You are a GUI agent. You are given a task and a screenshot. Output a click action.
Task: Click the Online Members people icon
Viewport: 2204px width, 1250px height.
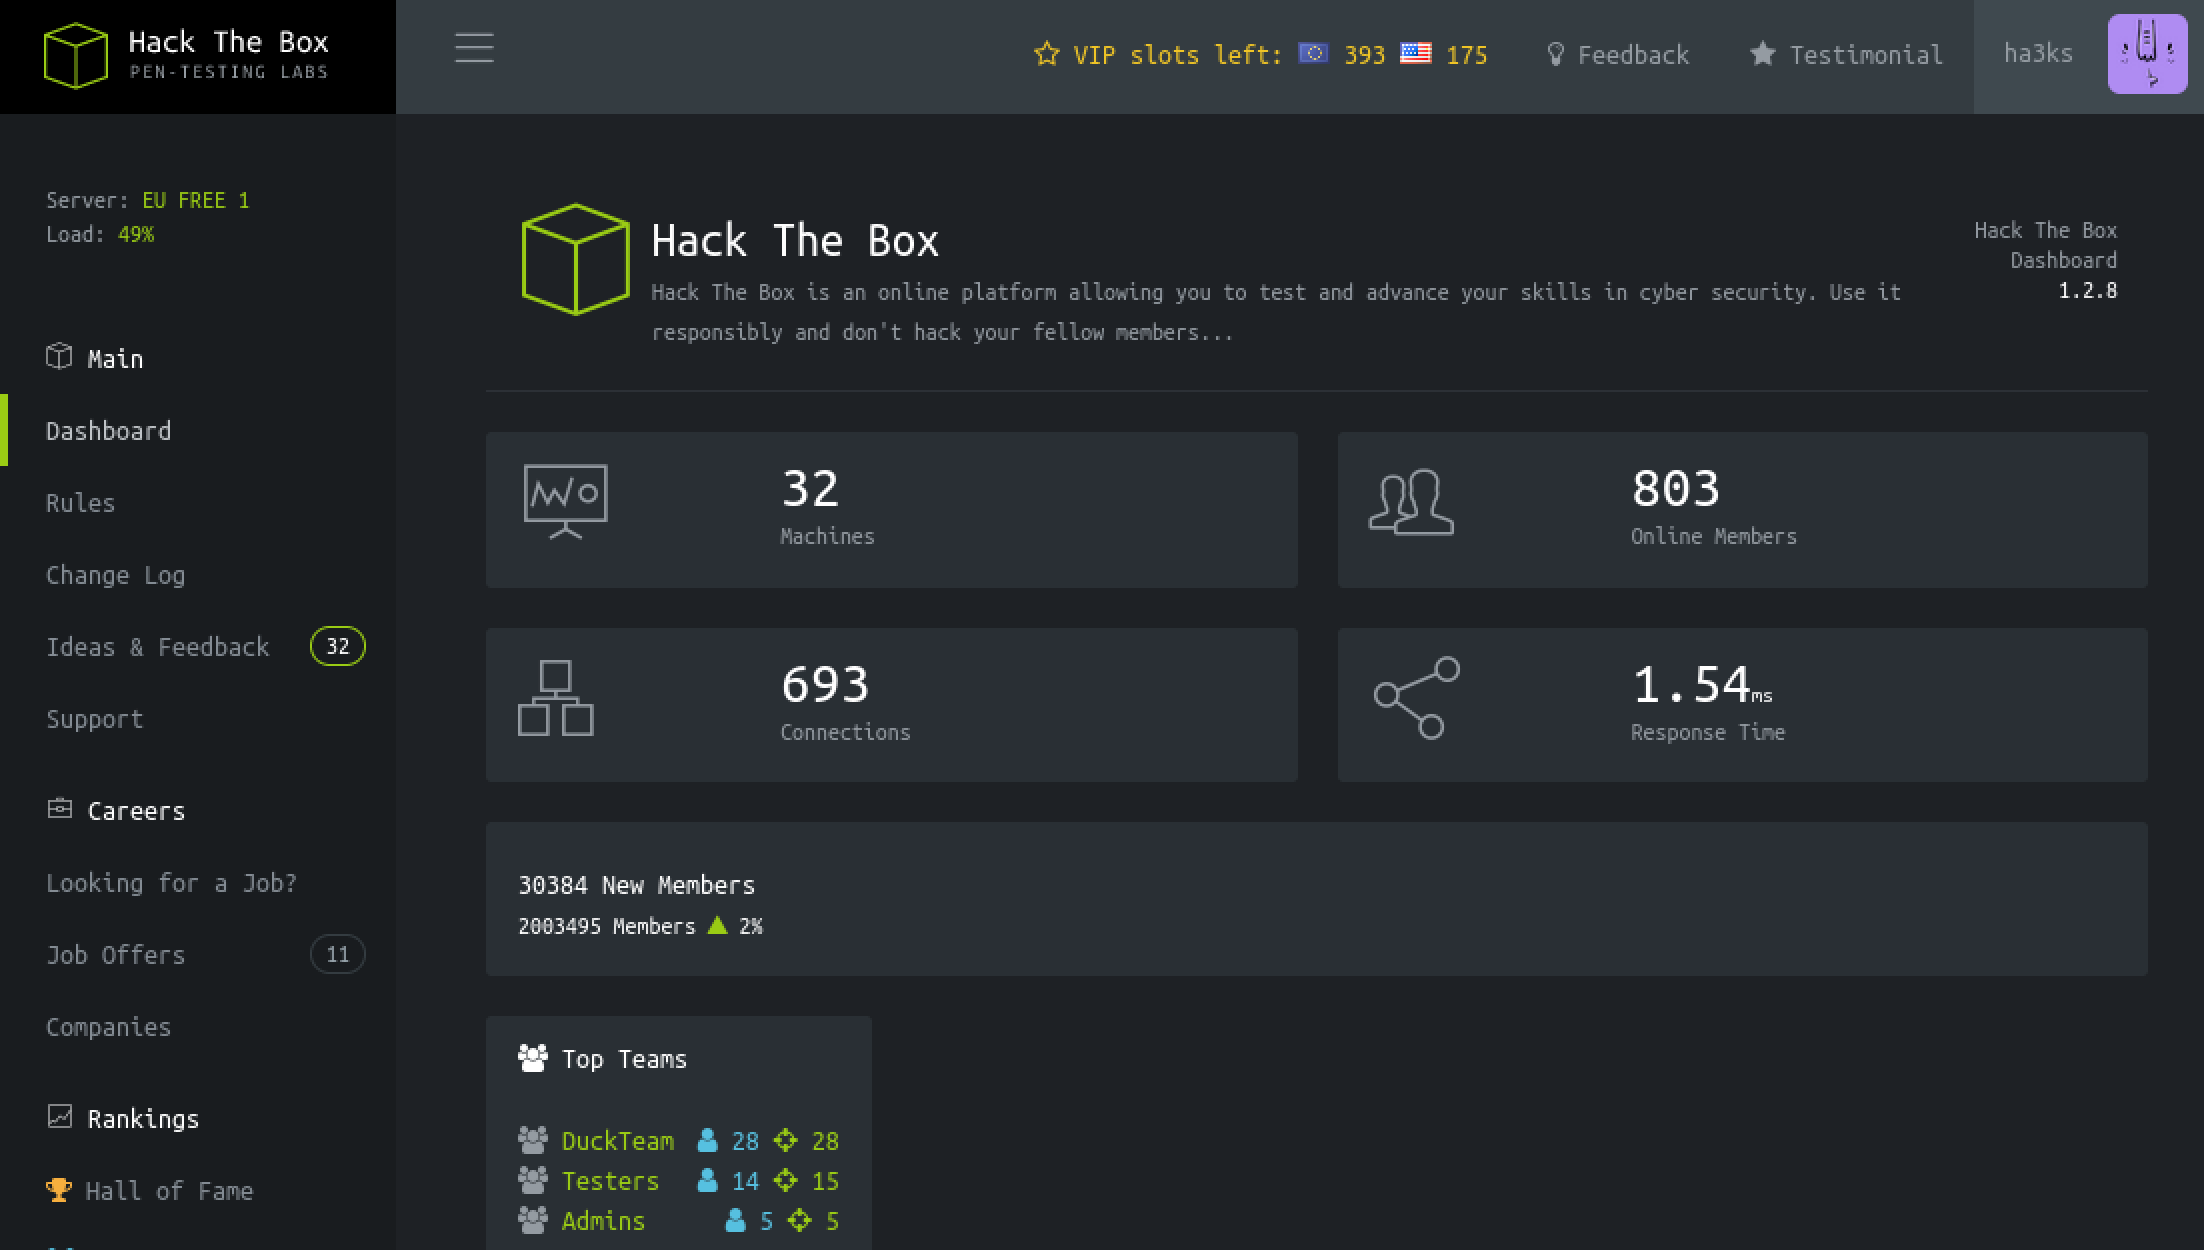click(1411, 502)
